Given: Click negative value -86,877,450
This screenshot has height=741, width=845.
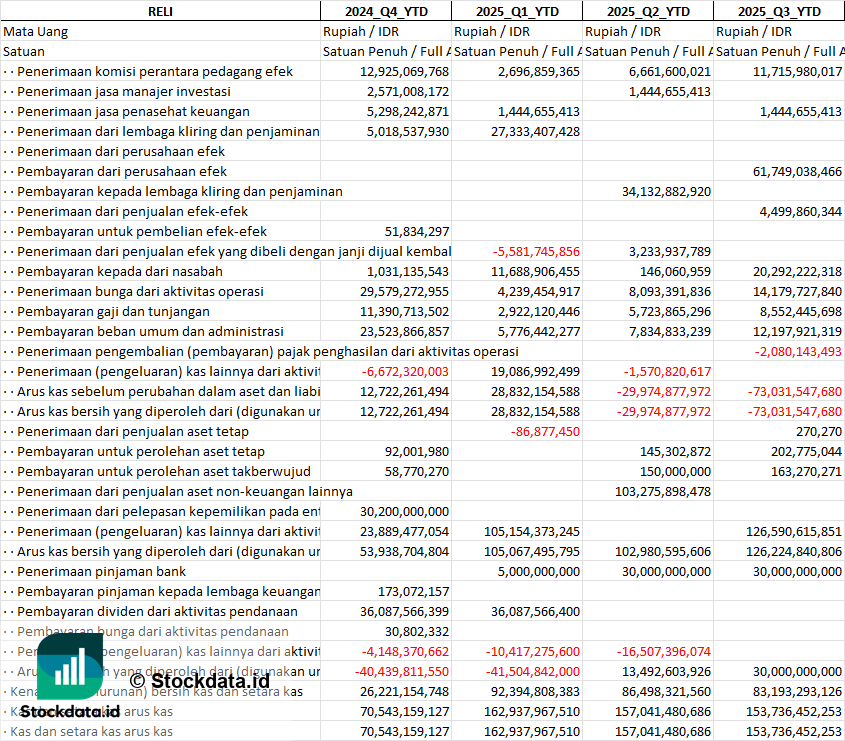Looking at the screenshot, I should (x=545, y=431).
